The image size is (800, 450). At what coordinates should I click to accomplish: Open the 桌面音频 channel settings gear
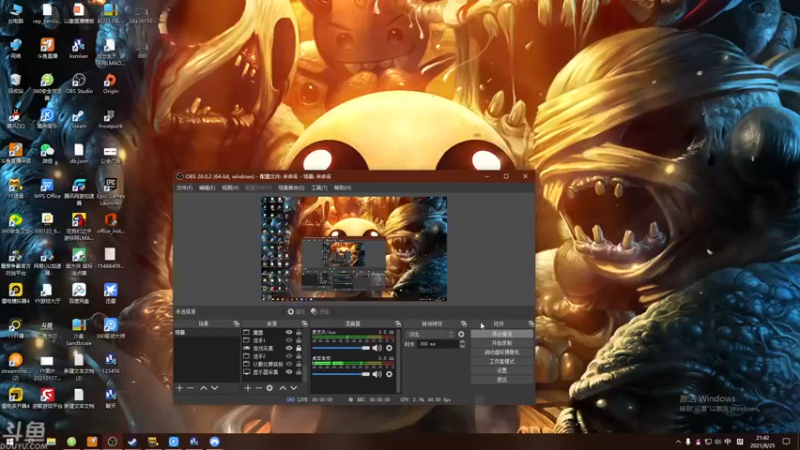point(389,374)
